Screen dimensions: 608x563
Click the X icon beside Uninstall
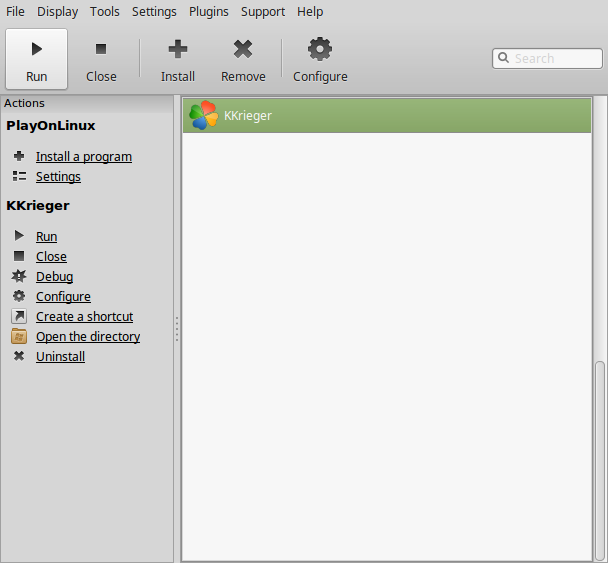point(19,356)
